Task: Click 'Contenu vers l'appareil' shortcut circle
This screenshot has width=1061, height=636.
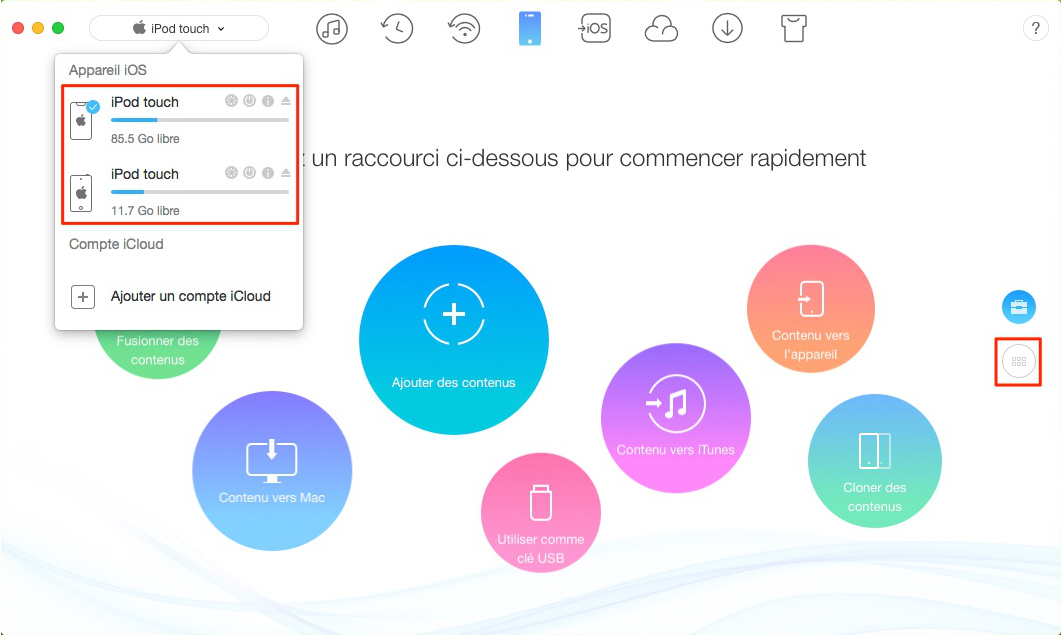Action: [811, 309]
